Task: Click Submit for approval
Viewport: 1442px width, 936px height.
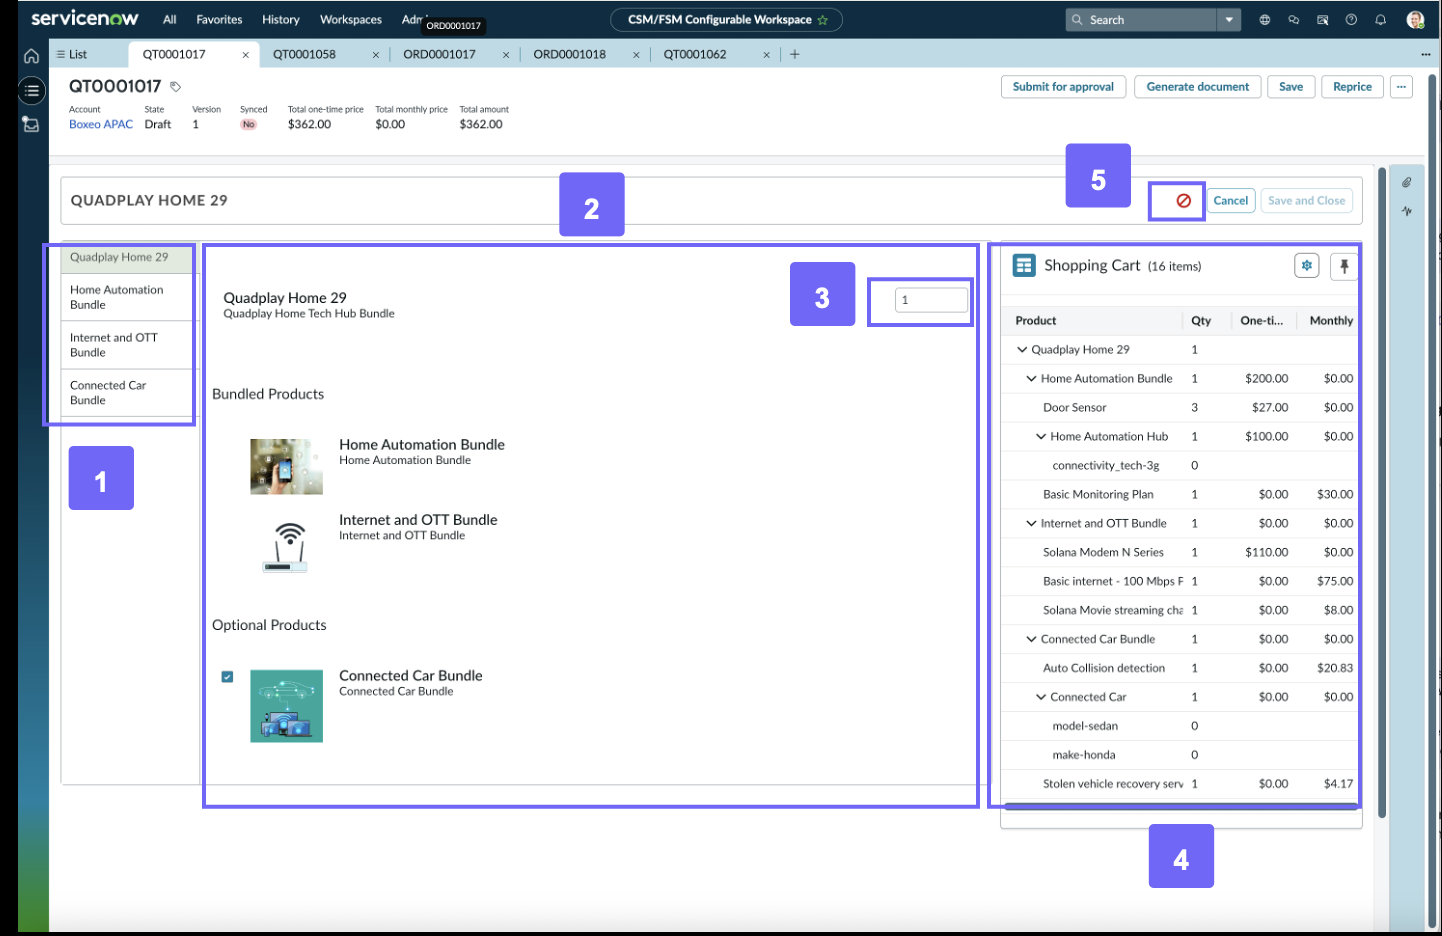Action: click(1063, 87)
